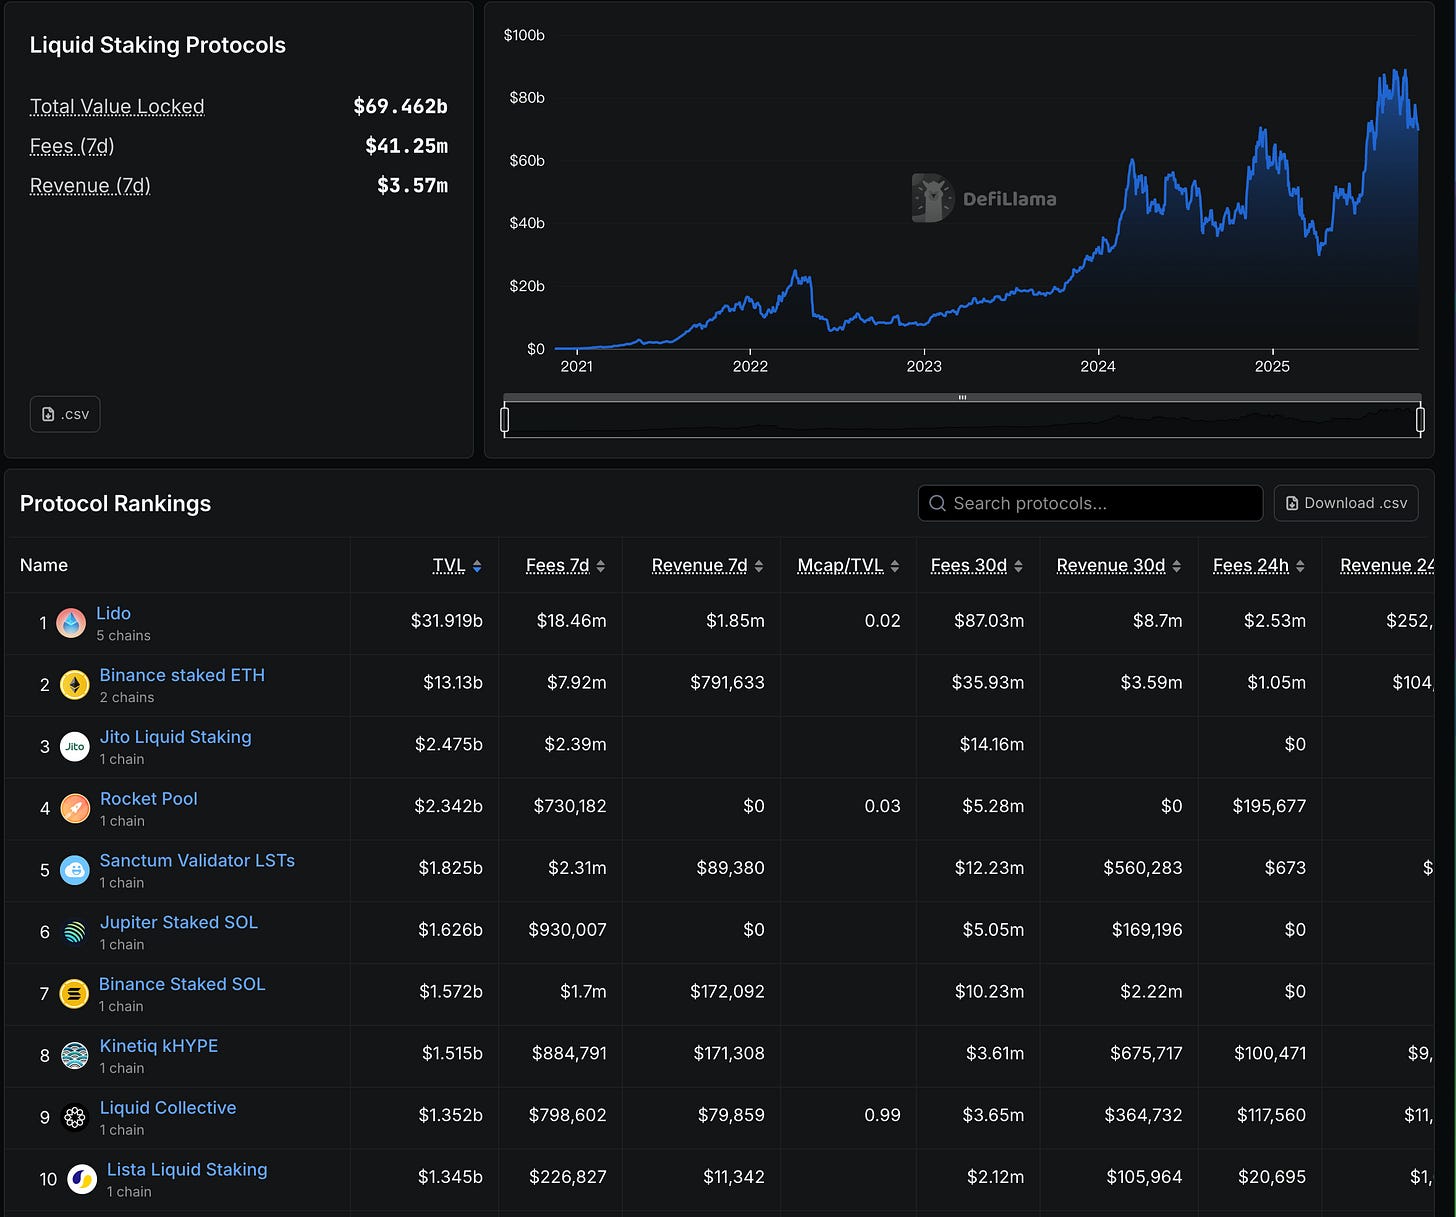Click the Lido protocol logo icon

point(71,623)
